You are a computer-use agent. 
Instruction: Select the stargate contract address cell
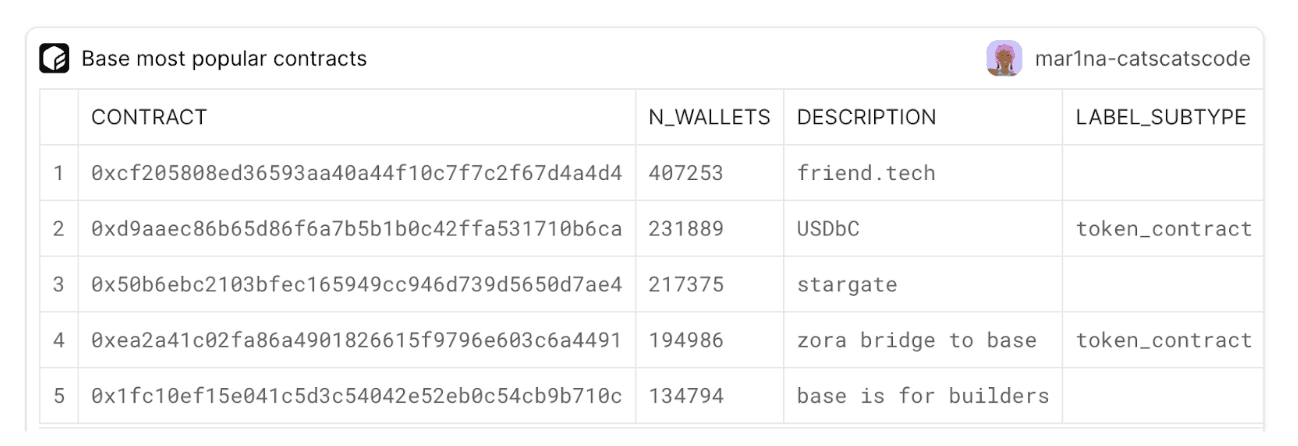[357, 285]
